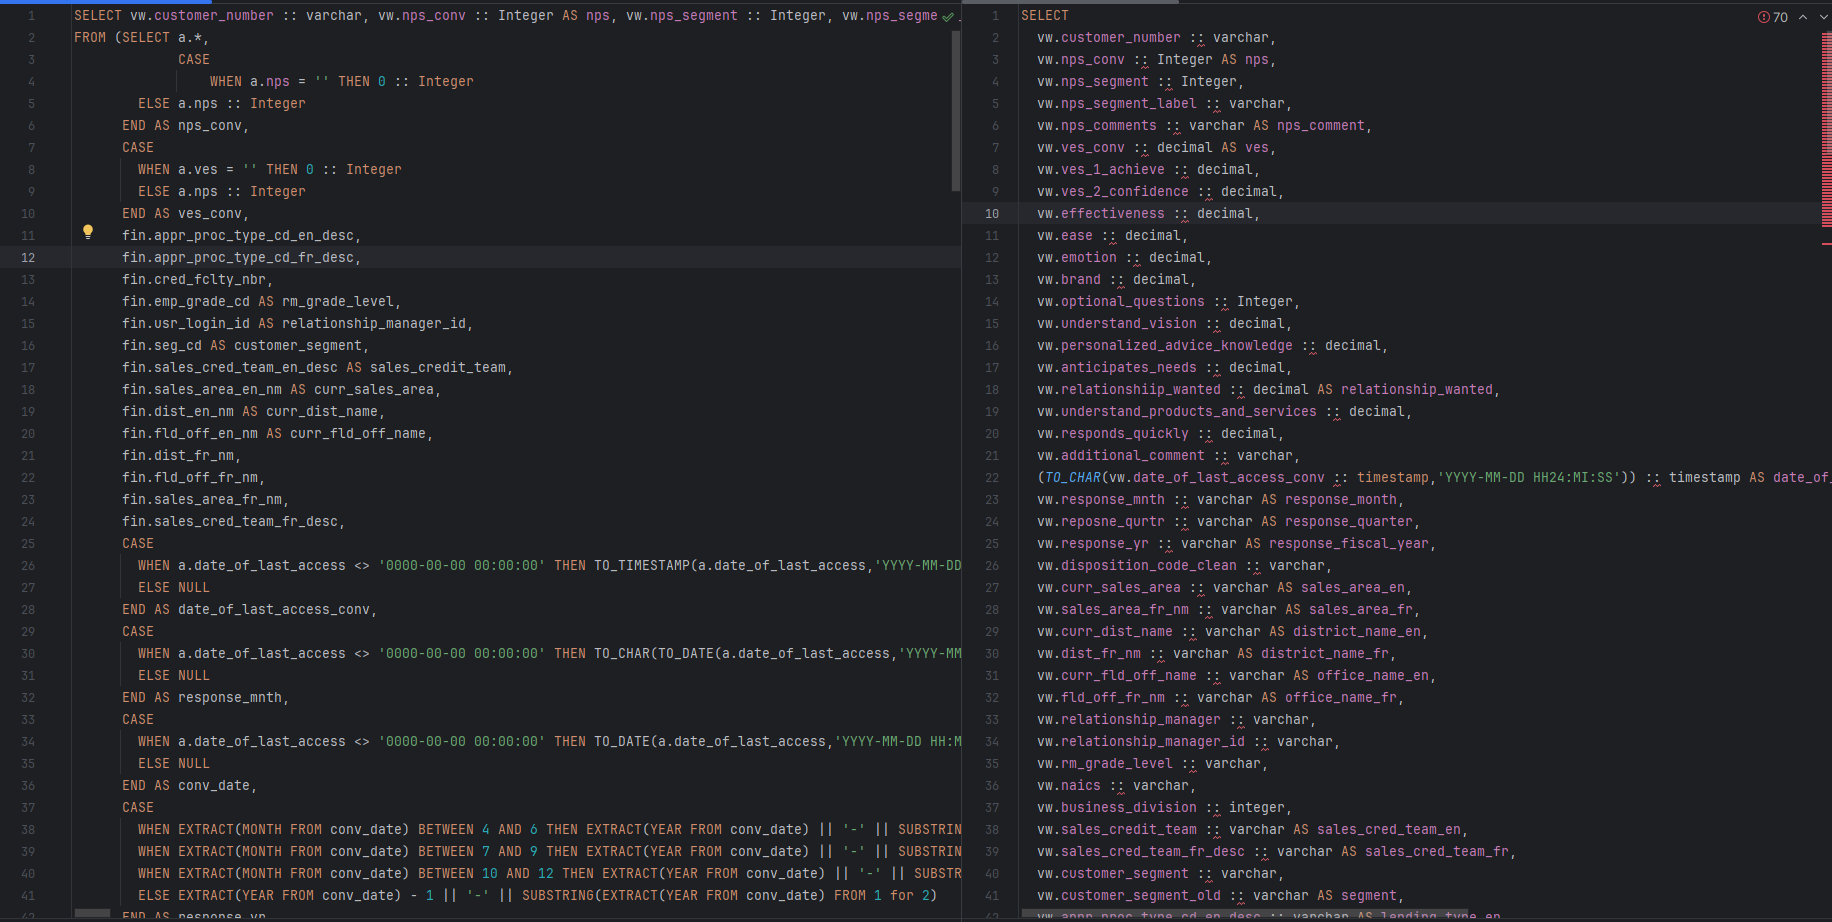1832x922 pixels.
Task: Click the left editor horizontal scrollbar thumb
Action: click(x=92, y=912)
